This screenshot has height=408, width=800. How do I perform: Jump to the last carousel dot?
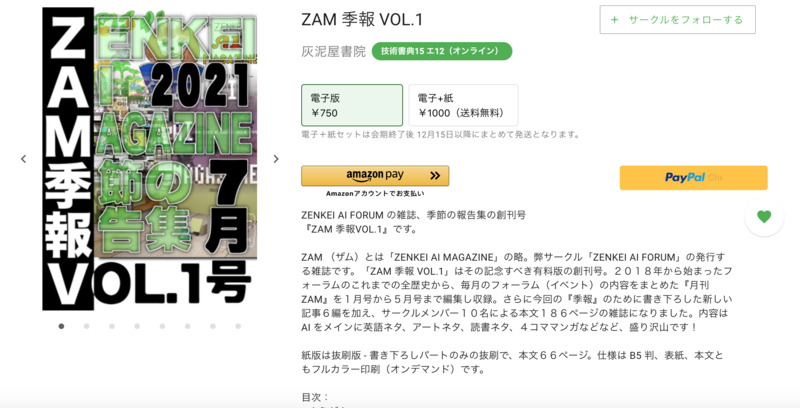(x=238, y=326)
